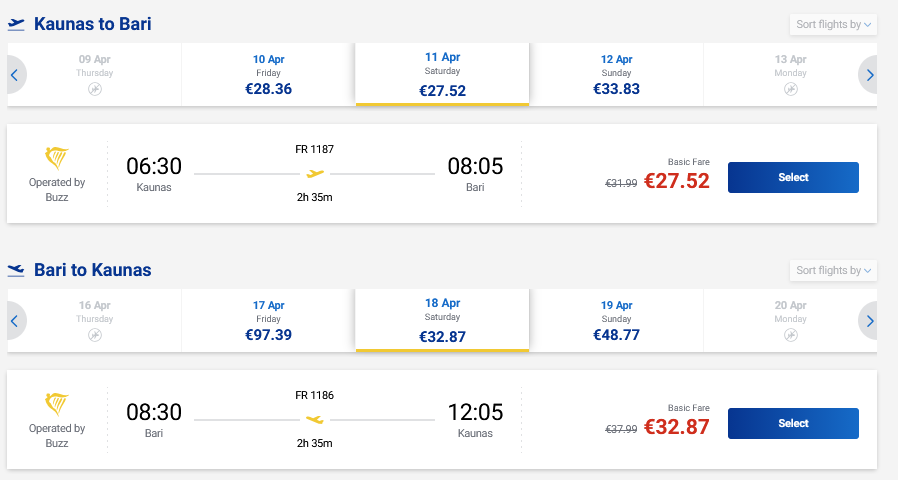Show later dates for Bari to Kaunas
Viewport: 898px width, 480px height.
[870, 321]
